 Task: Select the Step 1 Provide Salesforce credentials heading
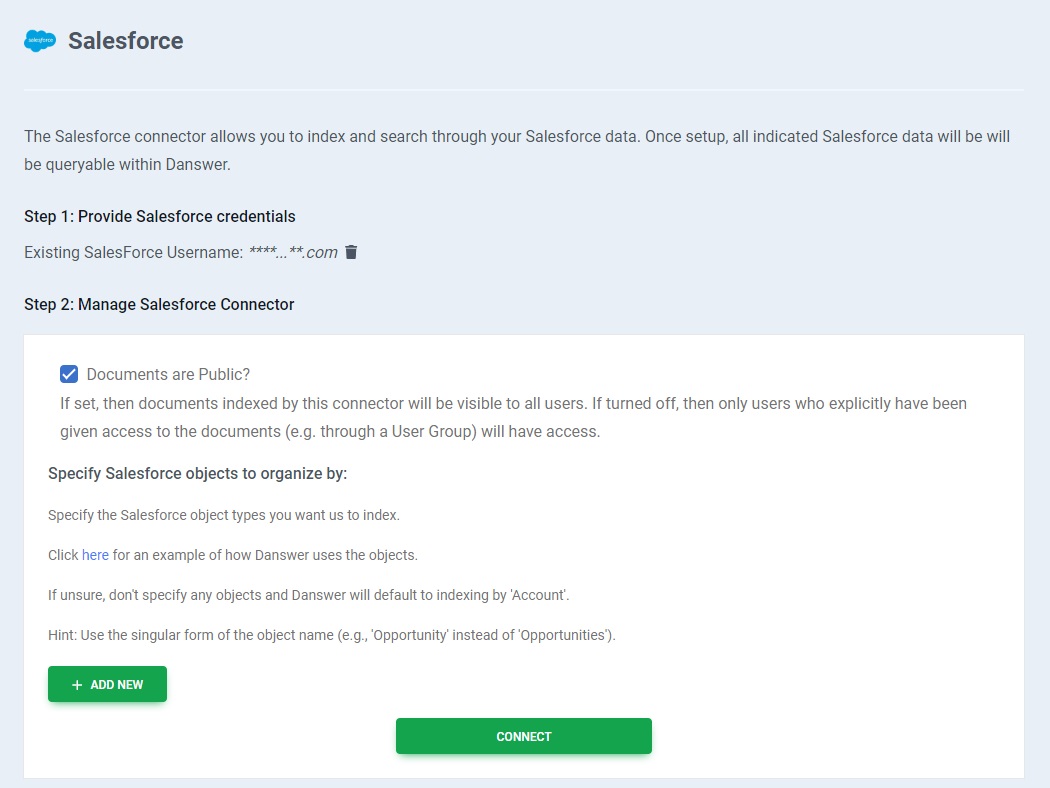(160, 216)
